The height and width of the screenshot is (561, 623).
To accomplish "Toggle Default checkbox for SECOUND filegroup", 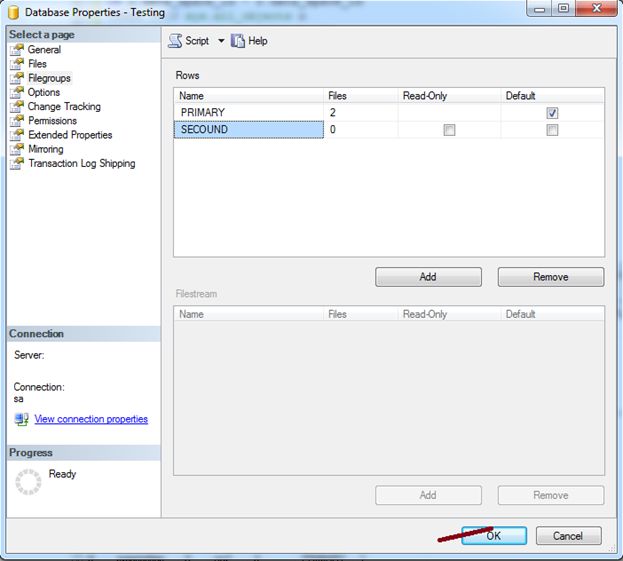I will point(552,130).
